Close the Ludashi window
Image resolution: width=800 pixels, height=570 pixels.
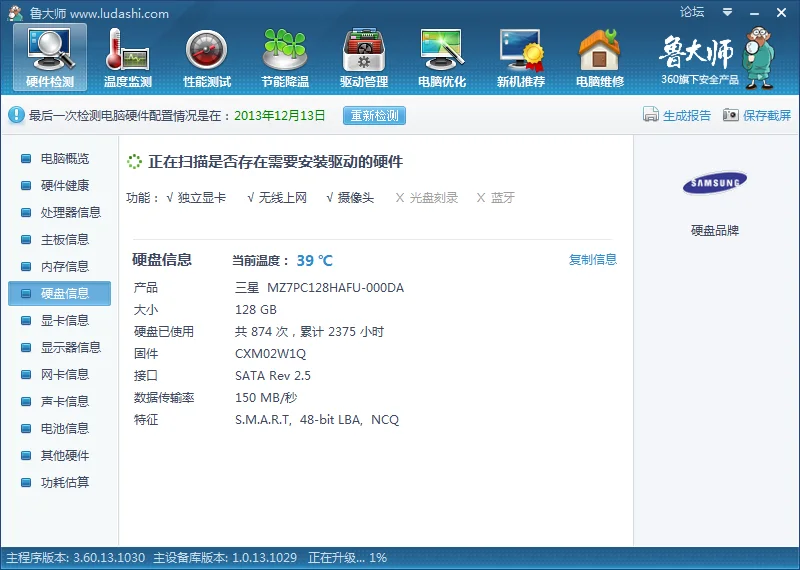pos(781,13)
